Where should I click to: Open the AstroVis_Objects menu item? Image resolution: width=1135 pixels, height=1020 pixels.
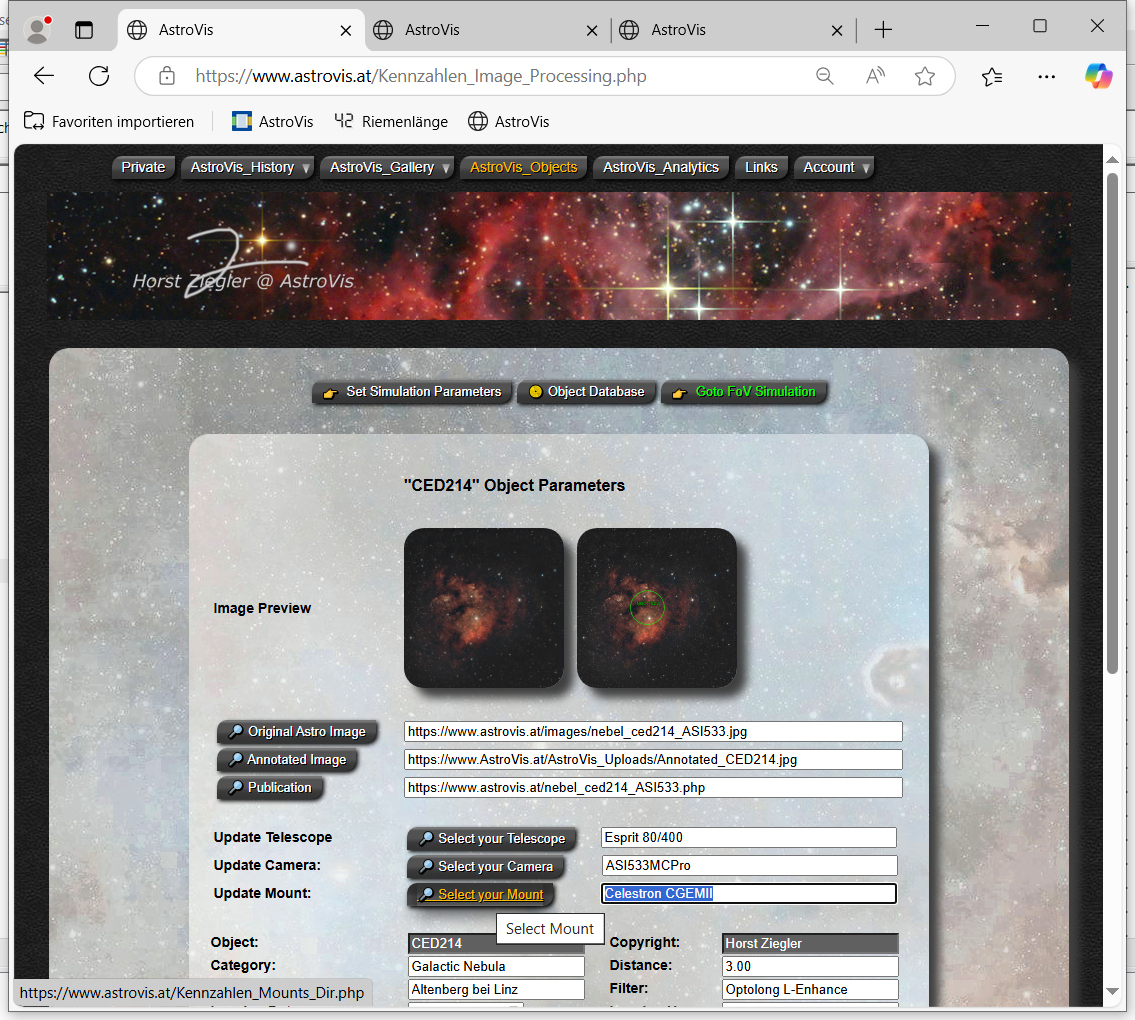click(523, 167)
